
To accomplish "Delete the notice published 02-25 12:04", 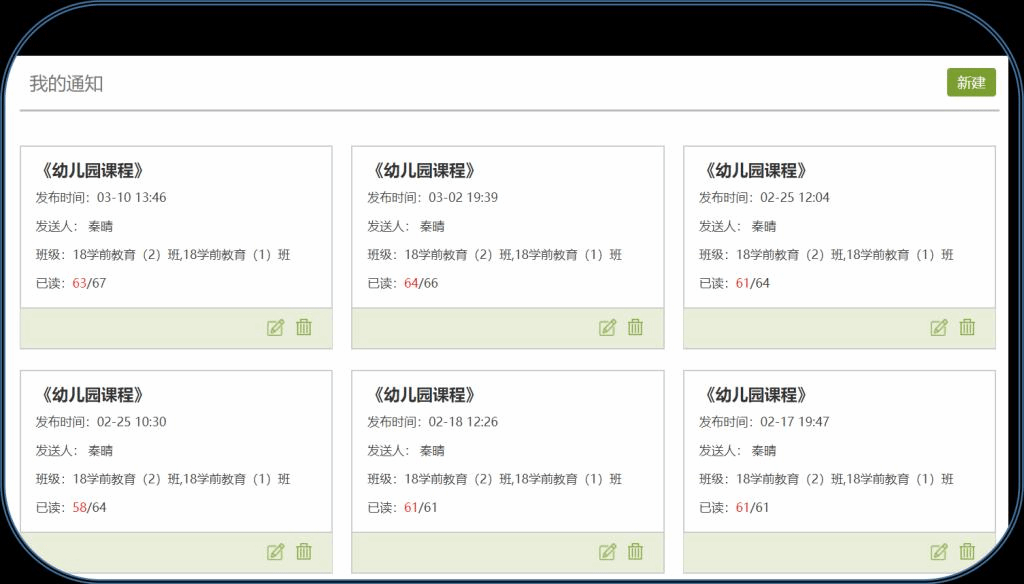I will coord(967,327).
